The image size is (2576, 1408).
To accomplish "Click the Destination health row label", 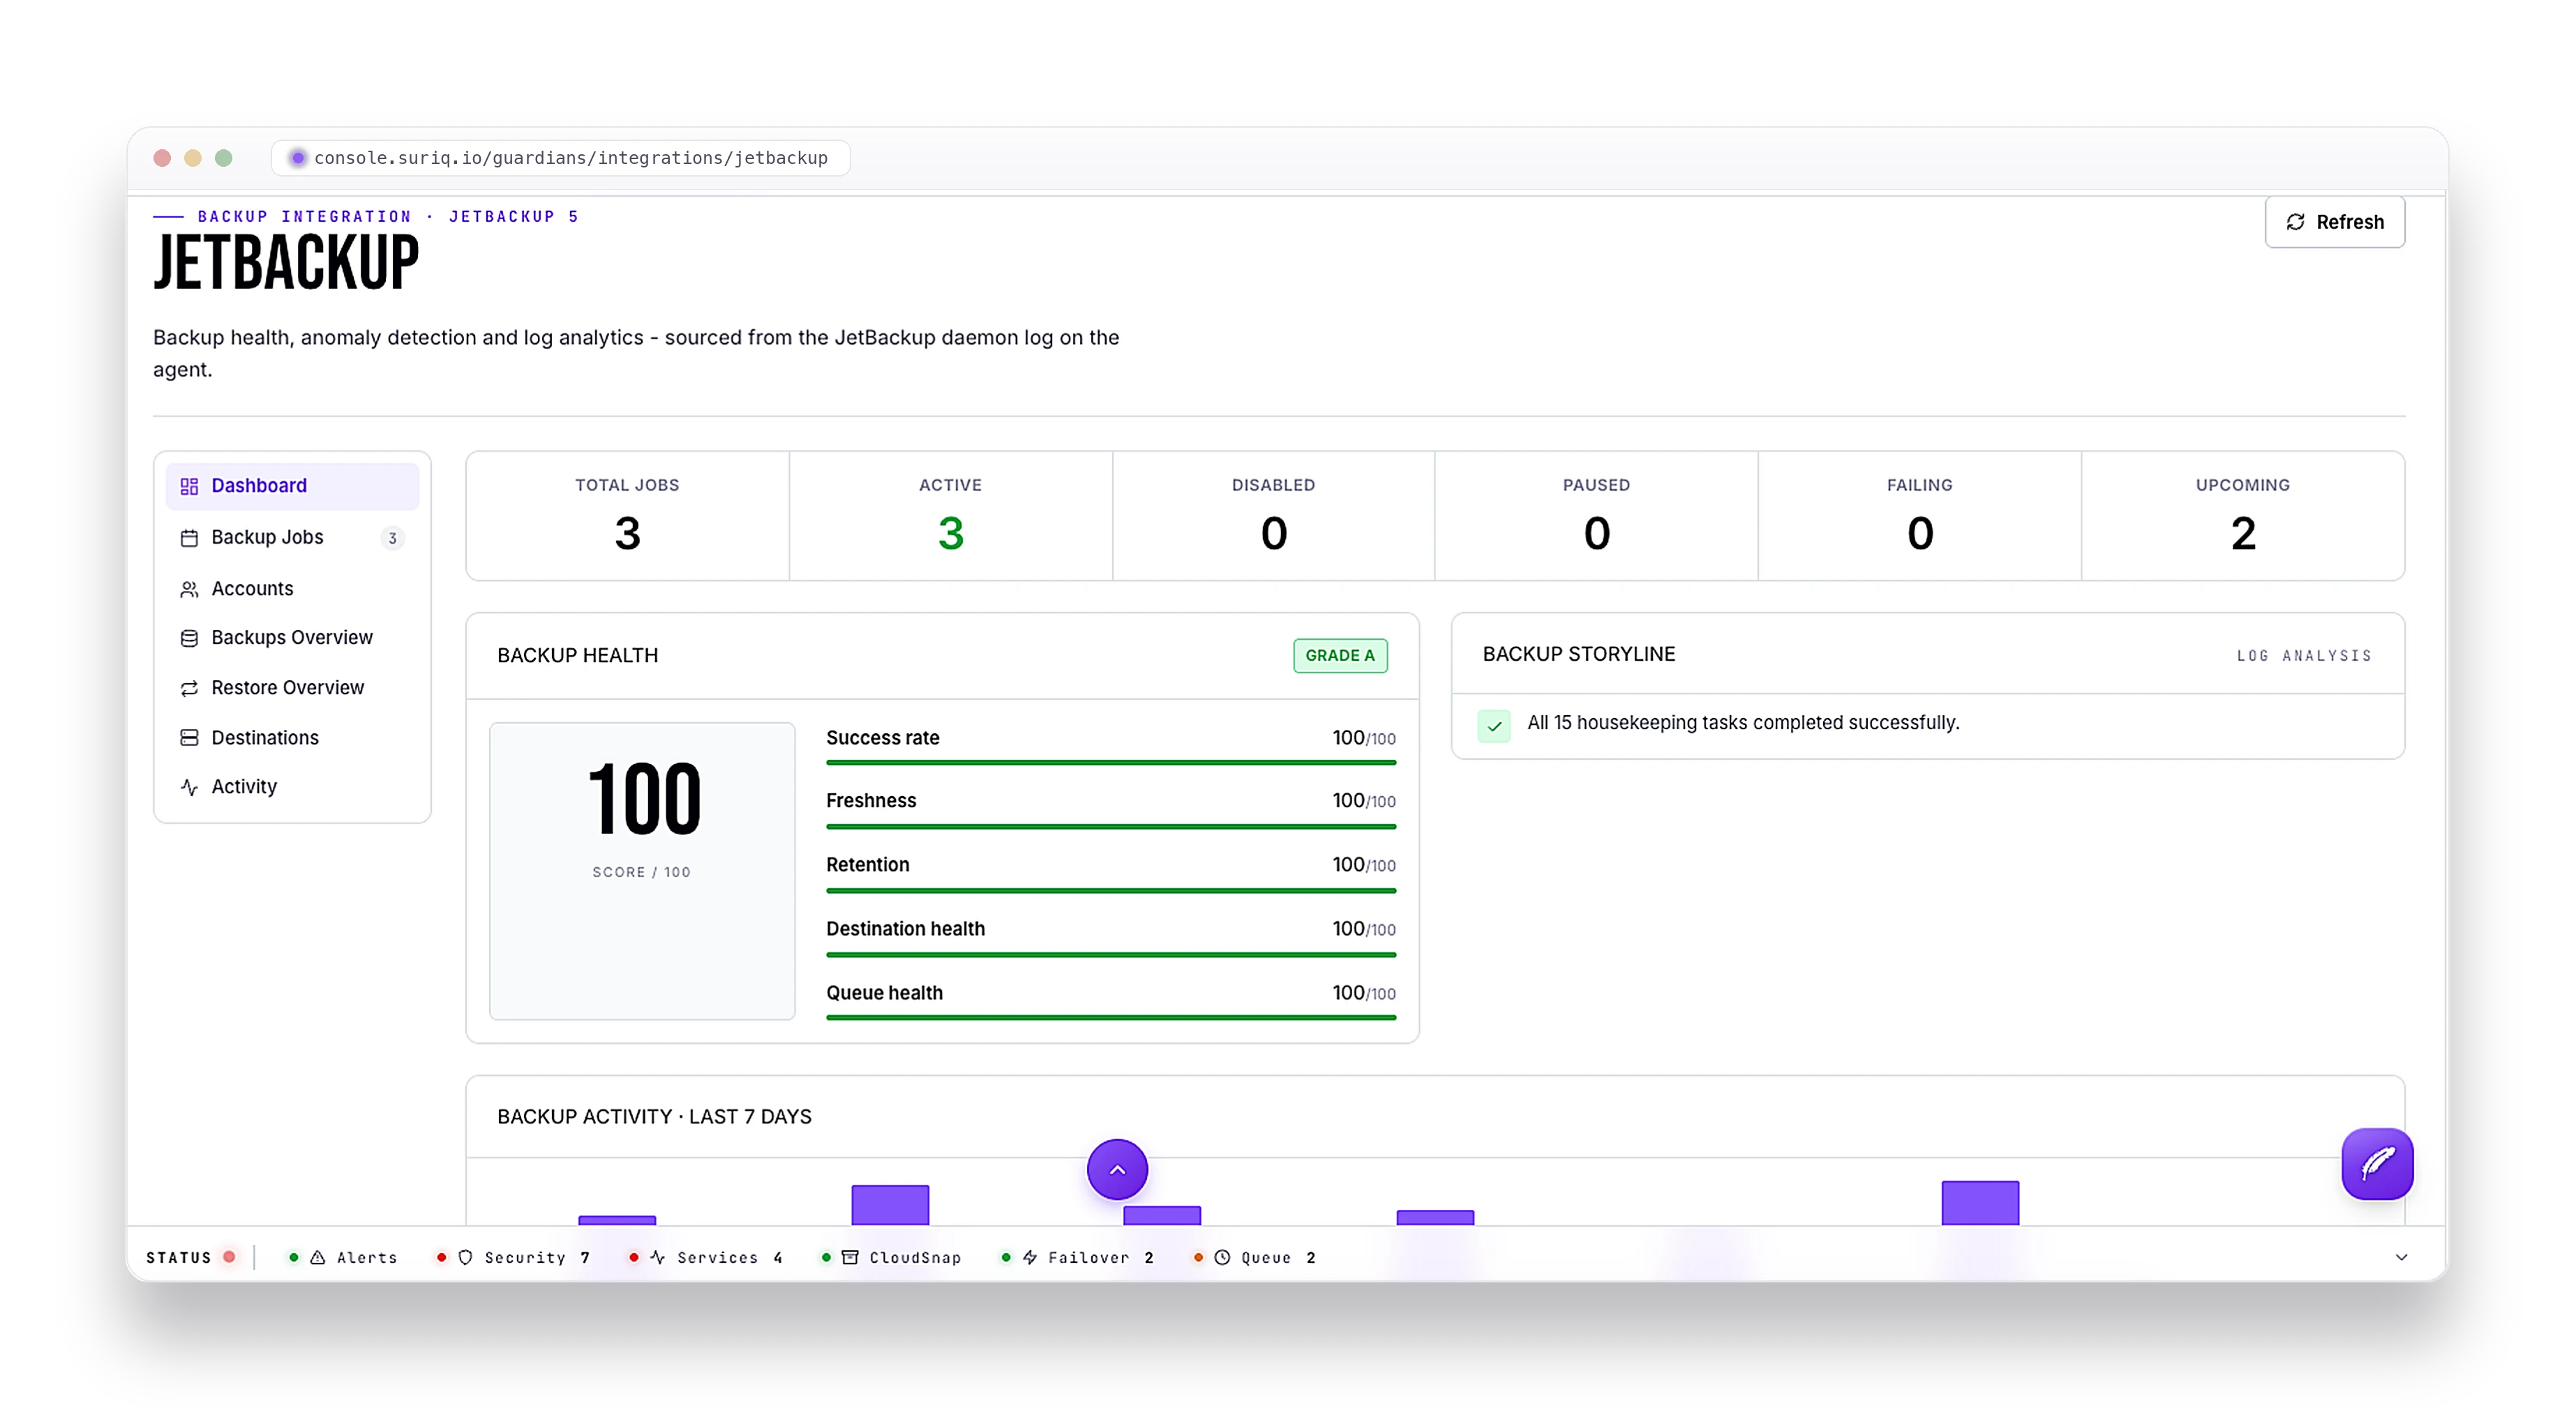I will pyautogui.click(x=905, y=929).
